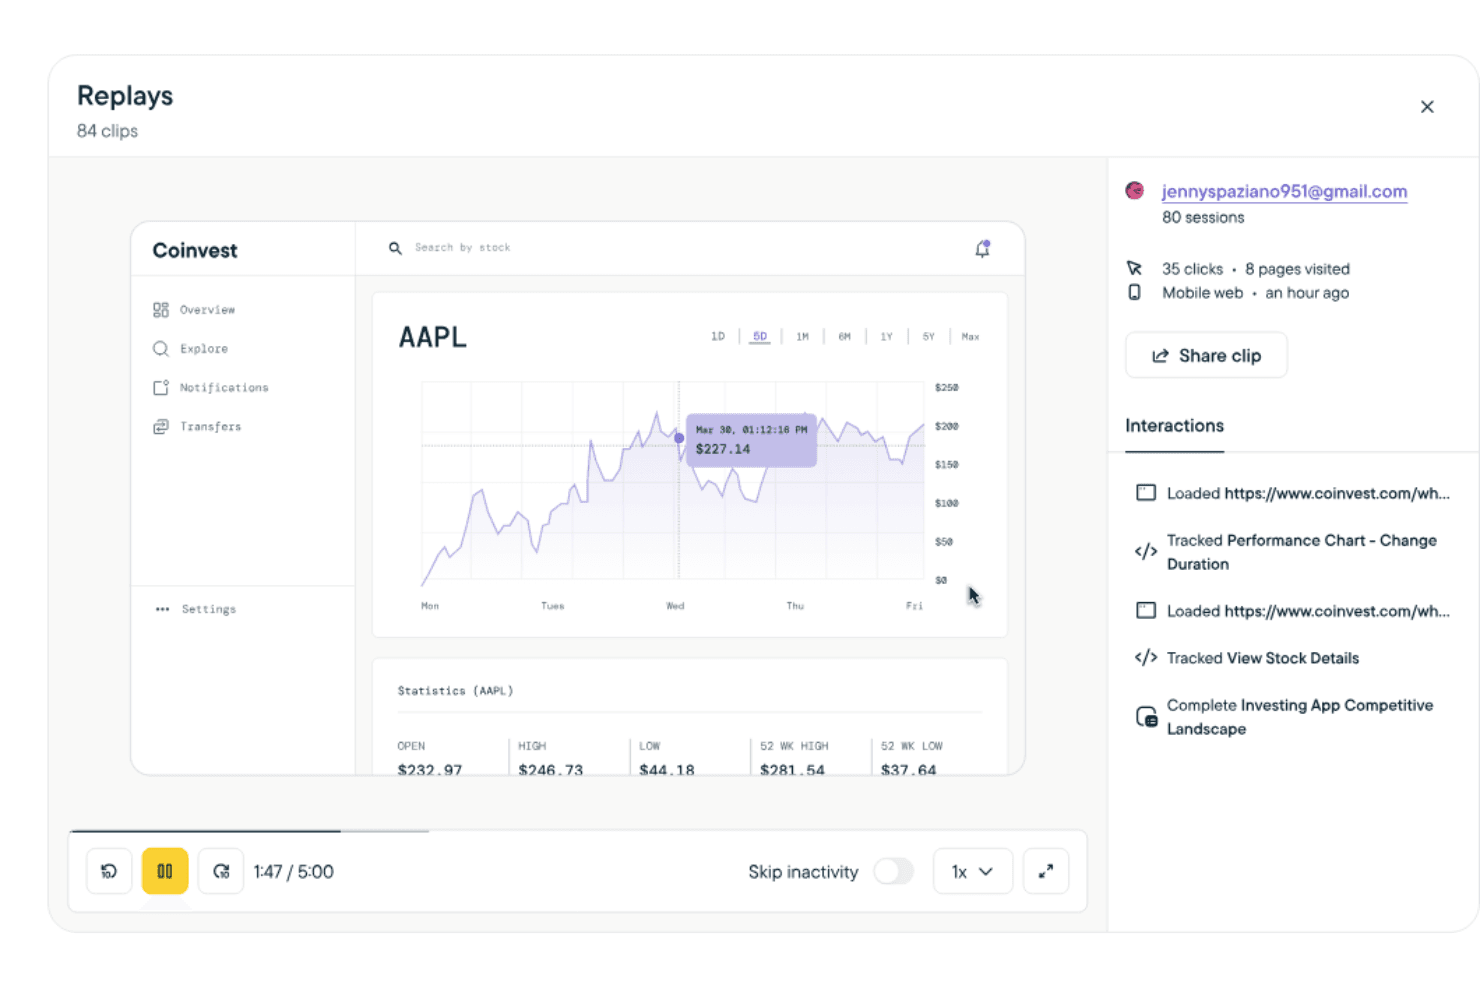The image size is (1480, 987).
Task: Click the Overview grid icon in sidebar
Action: click(161, 310)
